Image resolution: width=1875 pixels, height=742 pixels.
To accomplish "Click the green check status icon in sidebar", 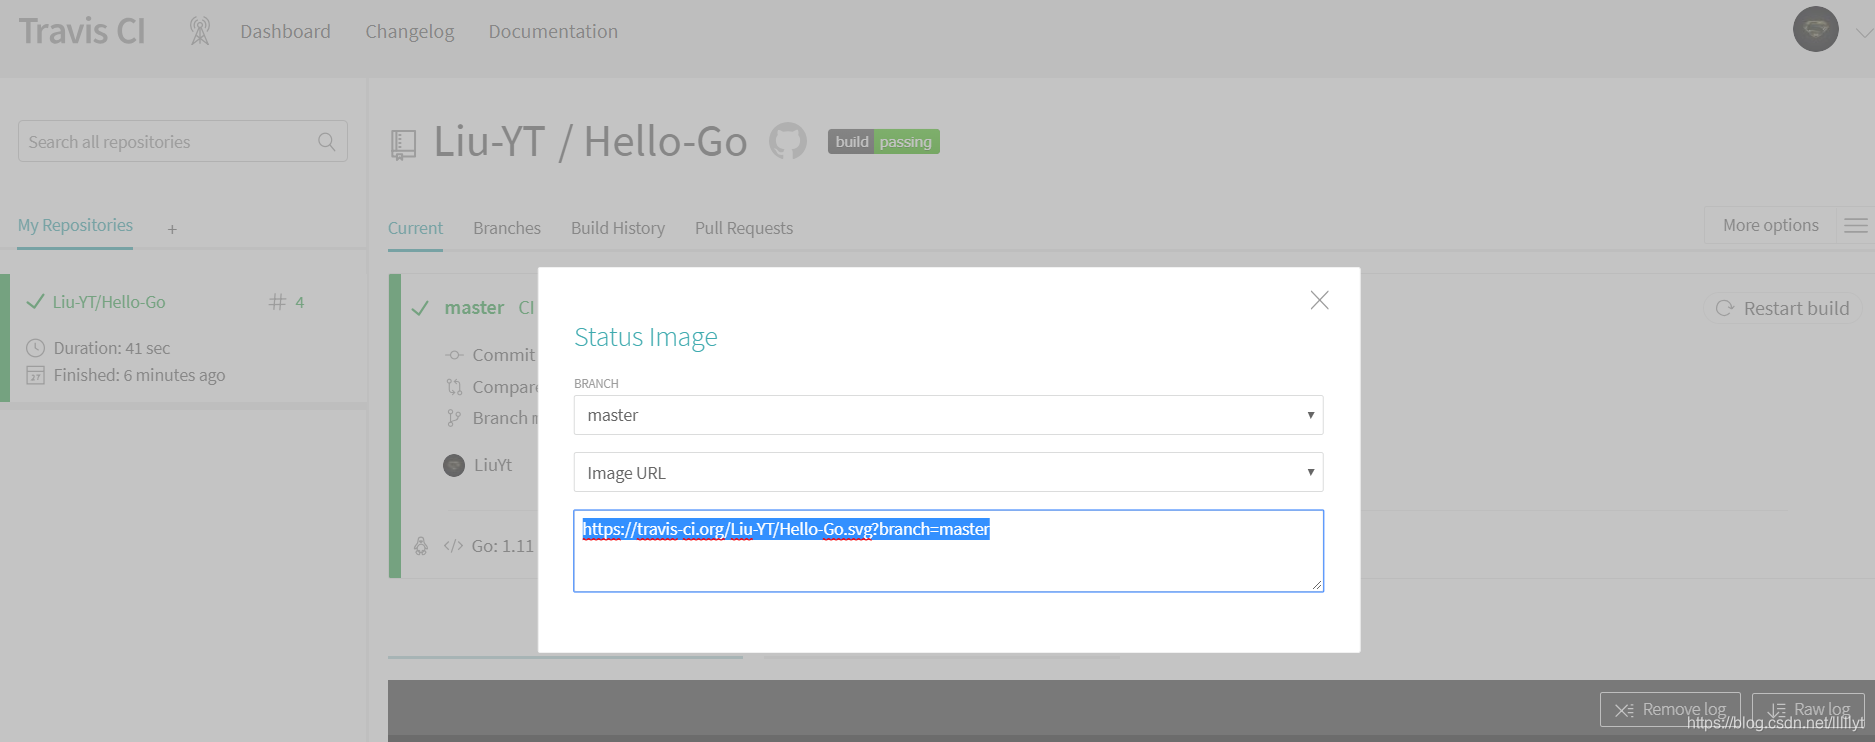I will coord(35,302).
